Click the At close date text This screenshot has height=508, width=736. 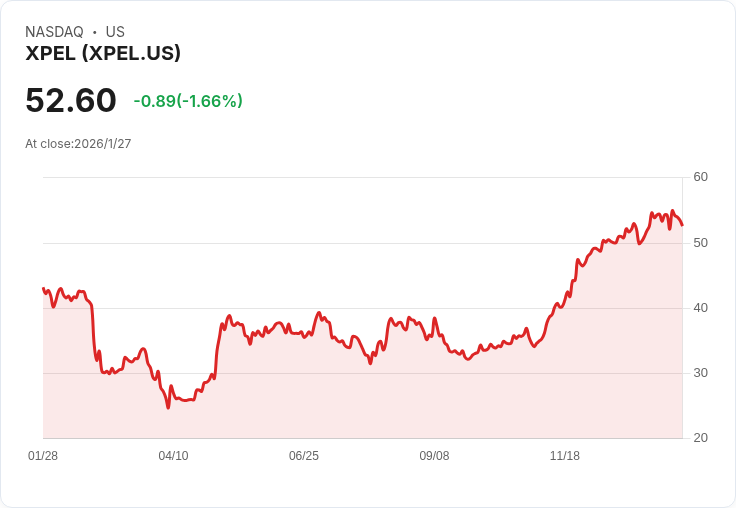78,143
